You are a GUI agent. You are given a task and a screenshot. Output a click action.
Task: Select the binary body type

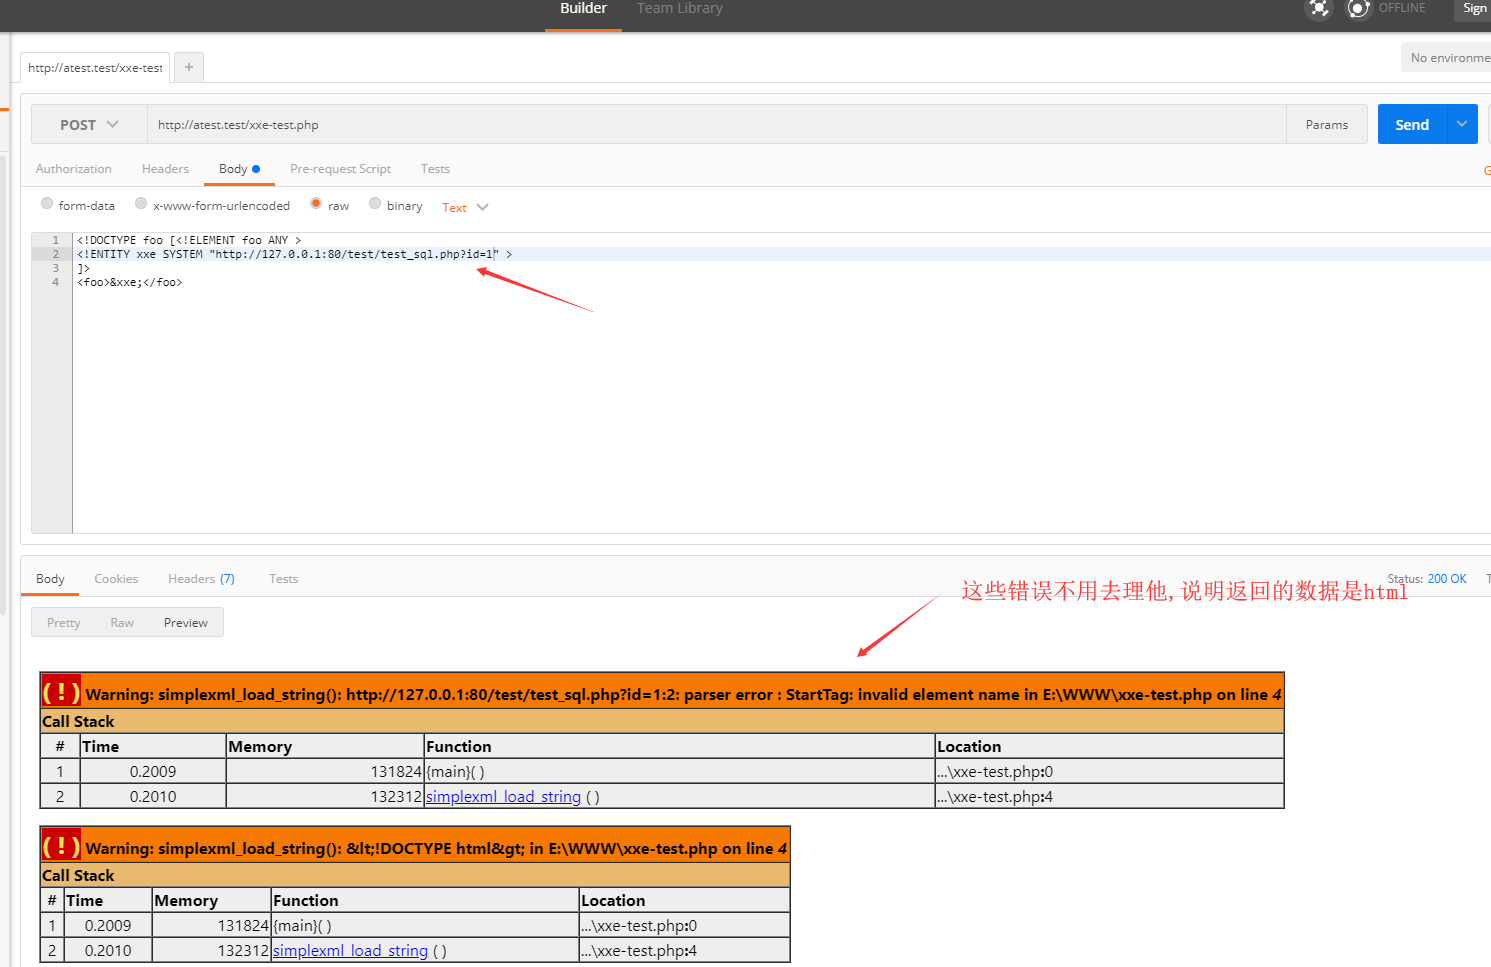click(x=375, y=204)
